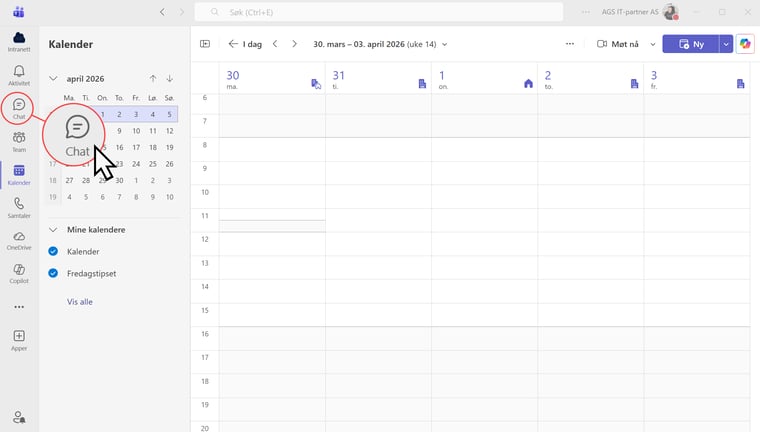Image resolution: width=760 pixels, height=432 pixels.
Task: Uncheck the Kalender calendar checkbox
Action: click(54, 251)
